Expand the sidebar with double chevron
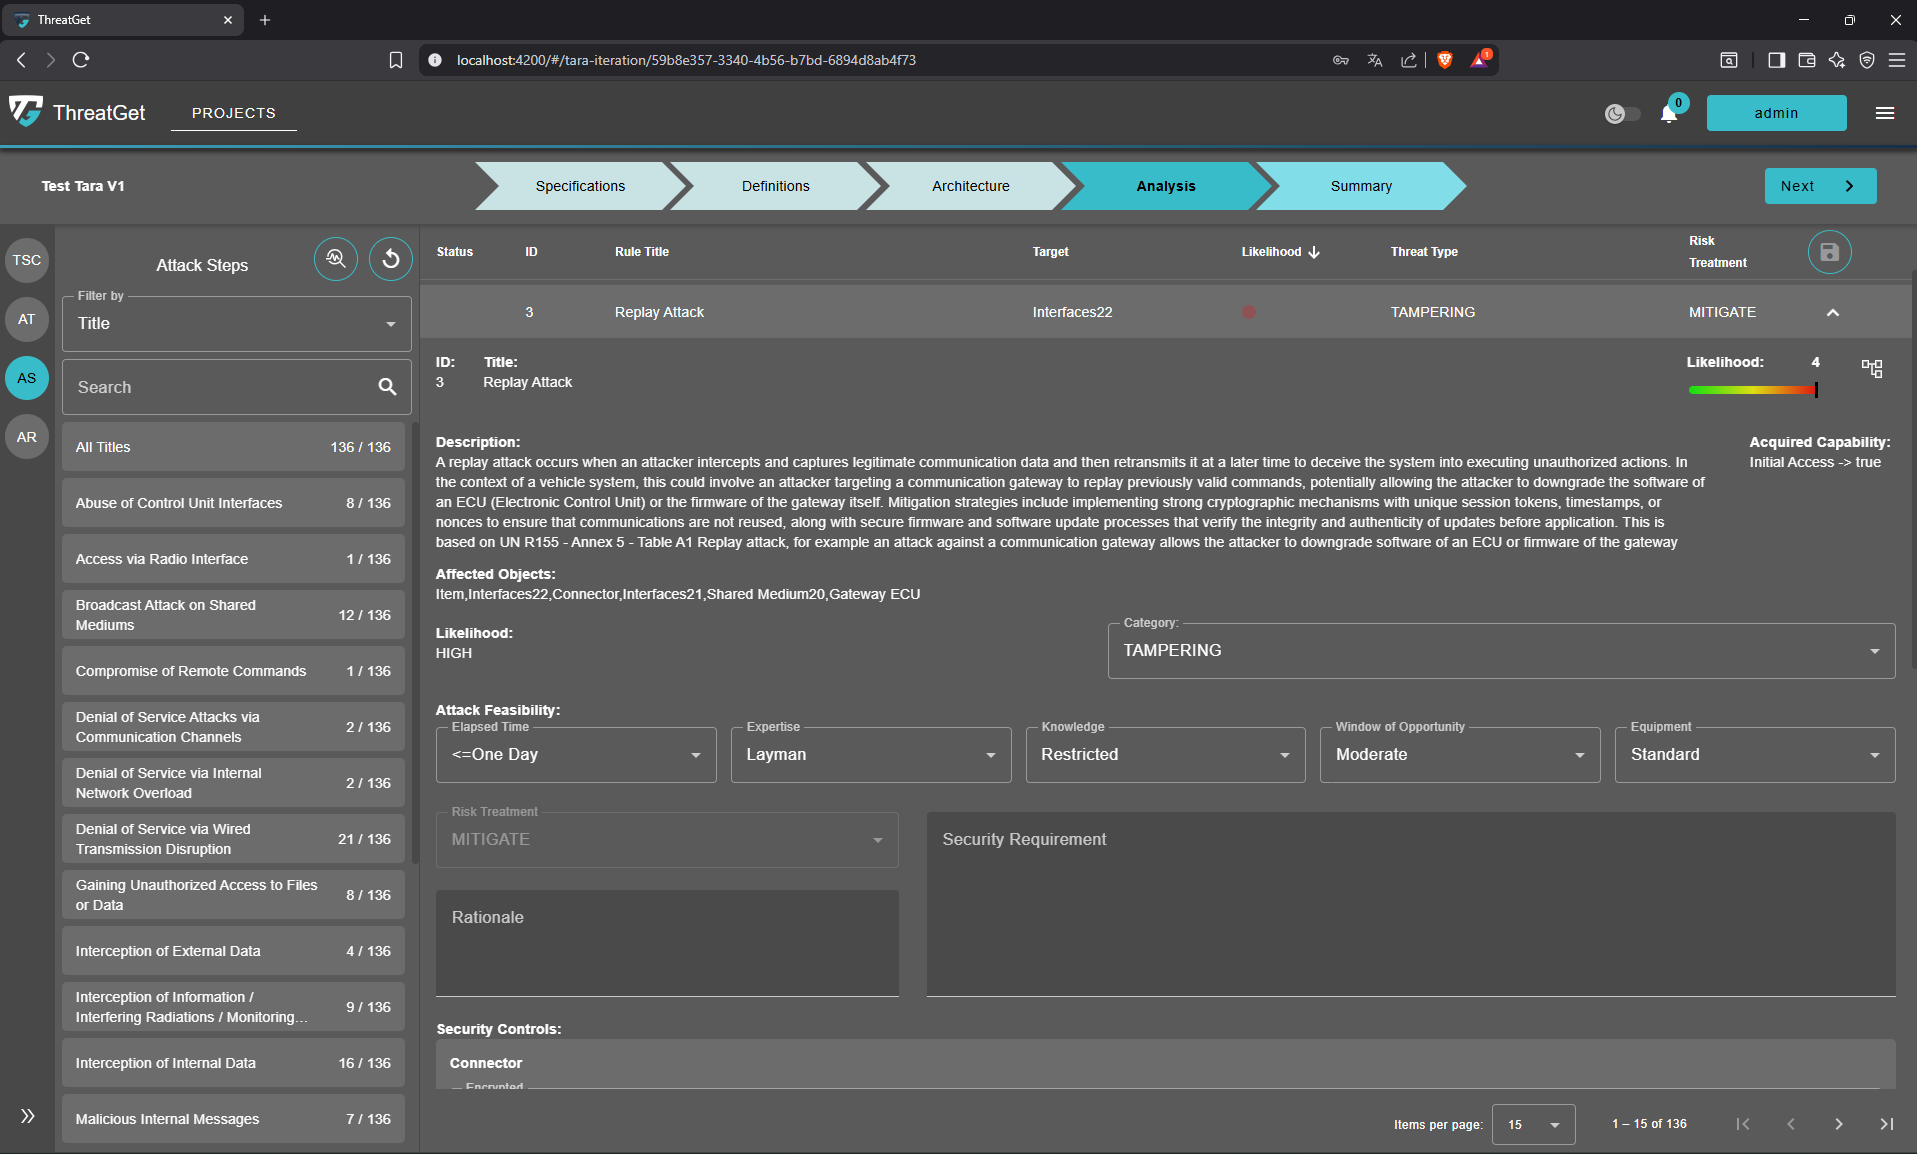Viewport: 1917px width, 1154px height. pyautogui.click(x=27, y=1116)
